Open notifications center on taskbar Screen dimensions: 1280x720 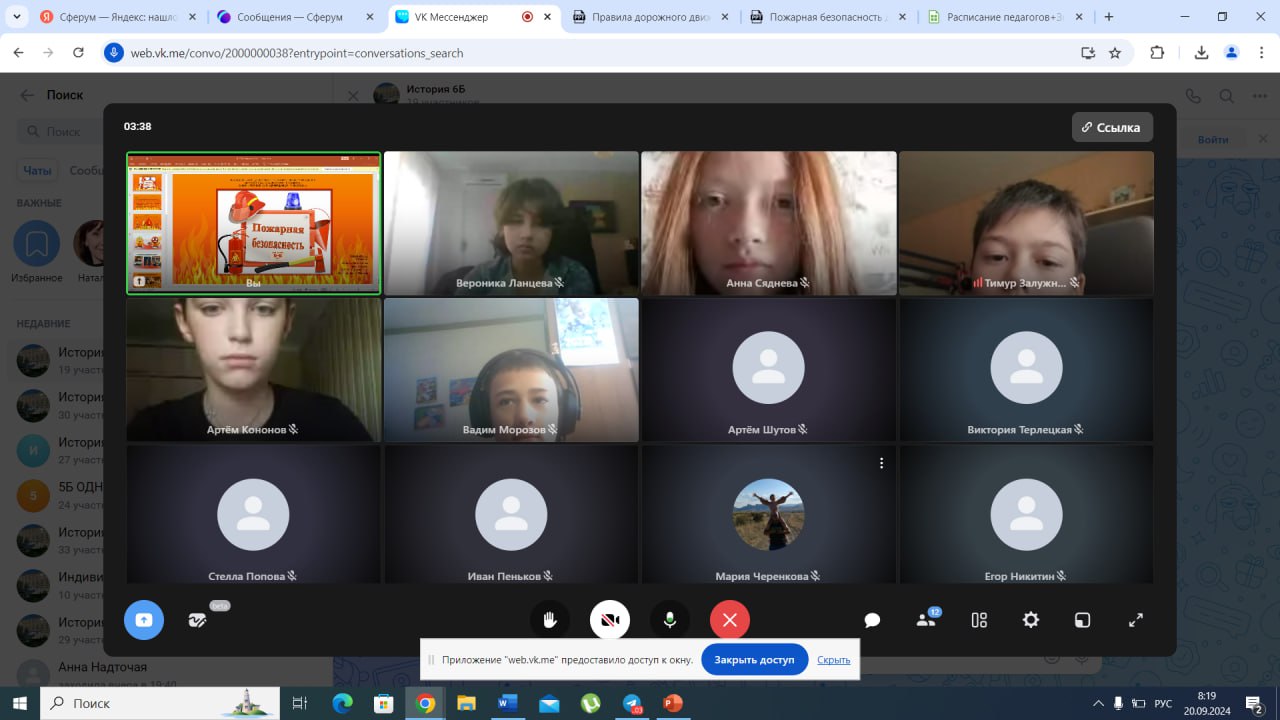[1253, 703]
